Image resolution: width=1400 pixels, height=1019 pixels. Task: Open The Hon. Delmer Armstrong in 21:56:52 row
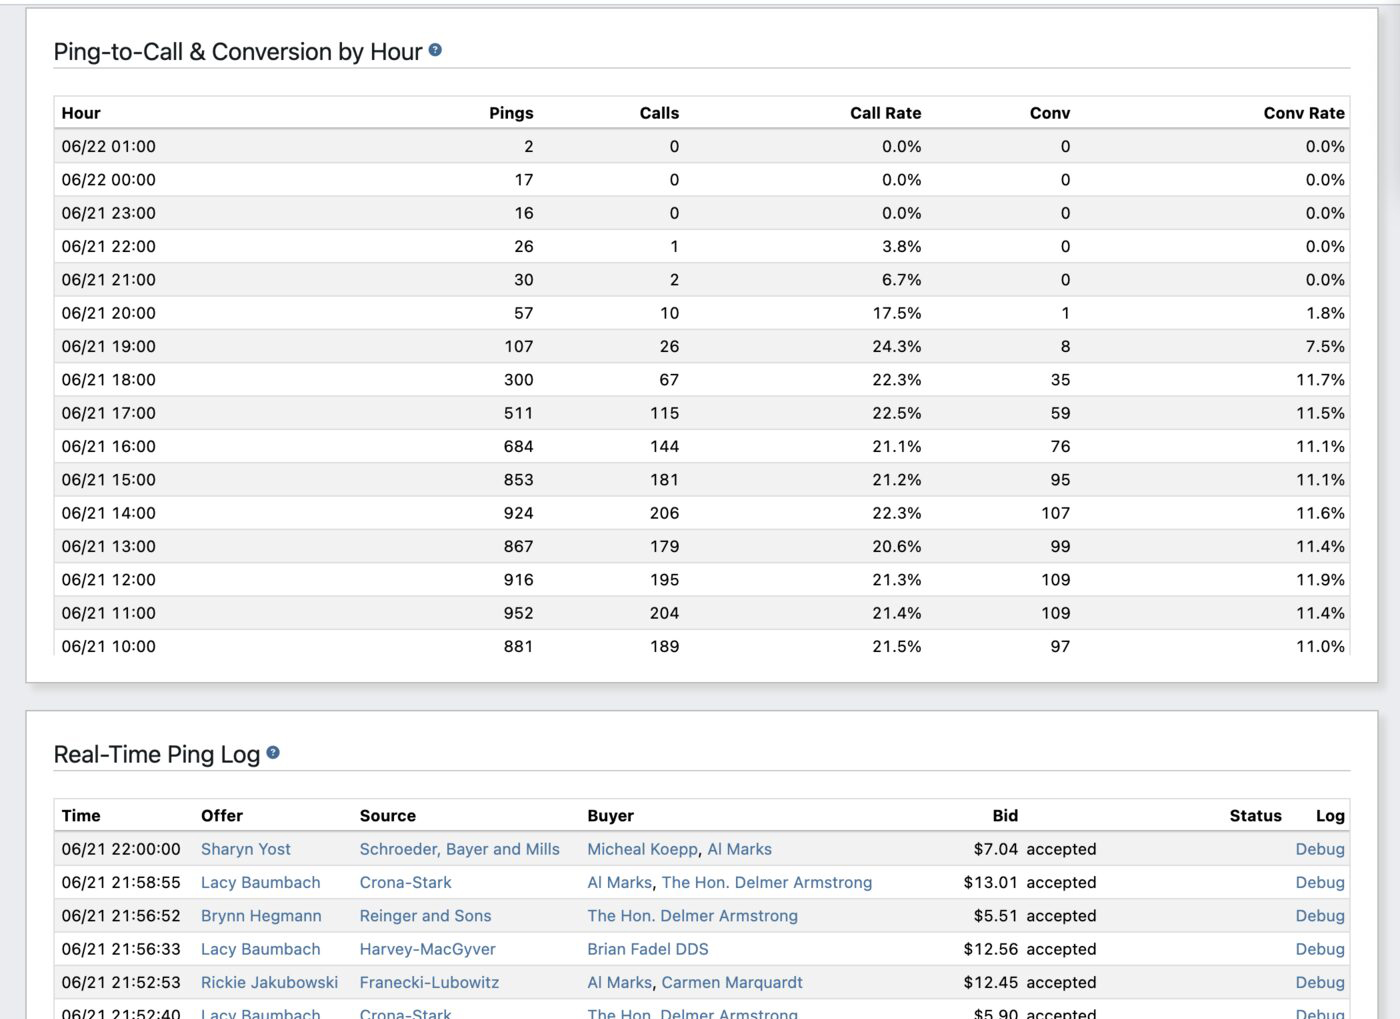(x=693, y=915)
